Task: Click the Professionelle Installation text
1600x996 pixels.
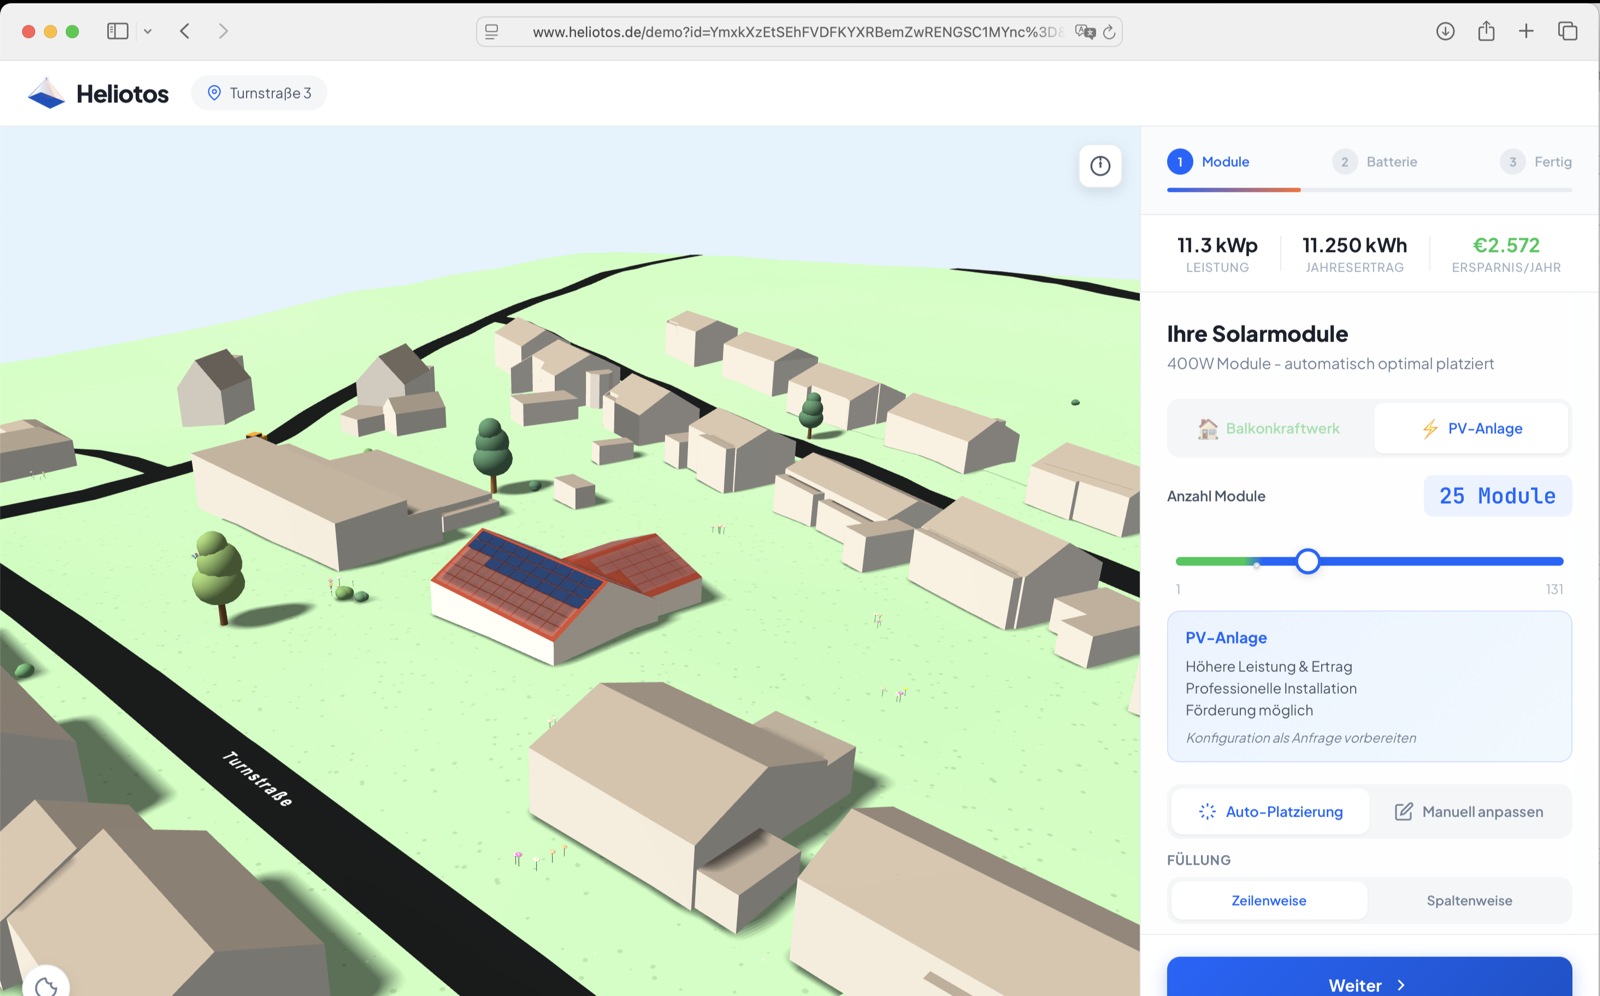Action: click(x=1271, y=689)
